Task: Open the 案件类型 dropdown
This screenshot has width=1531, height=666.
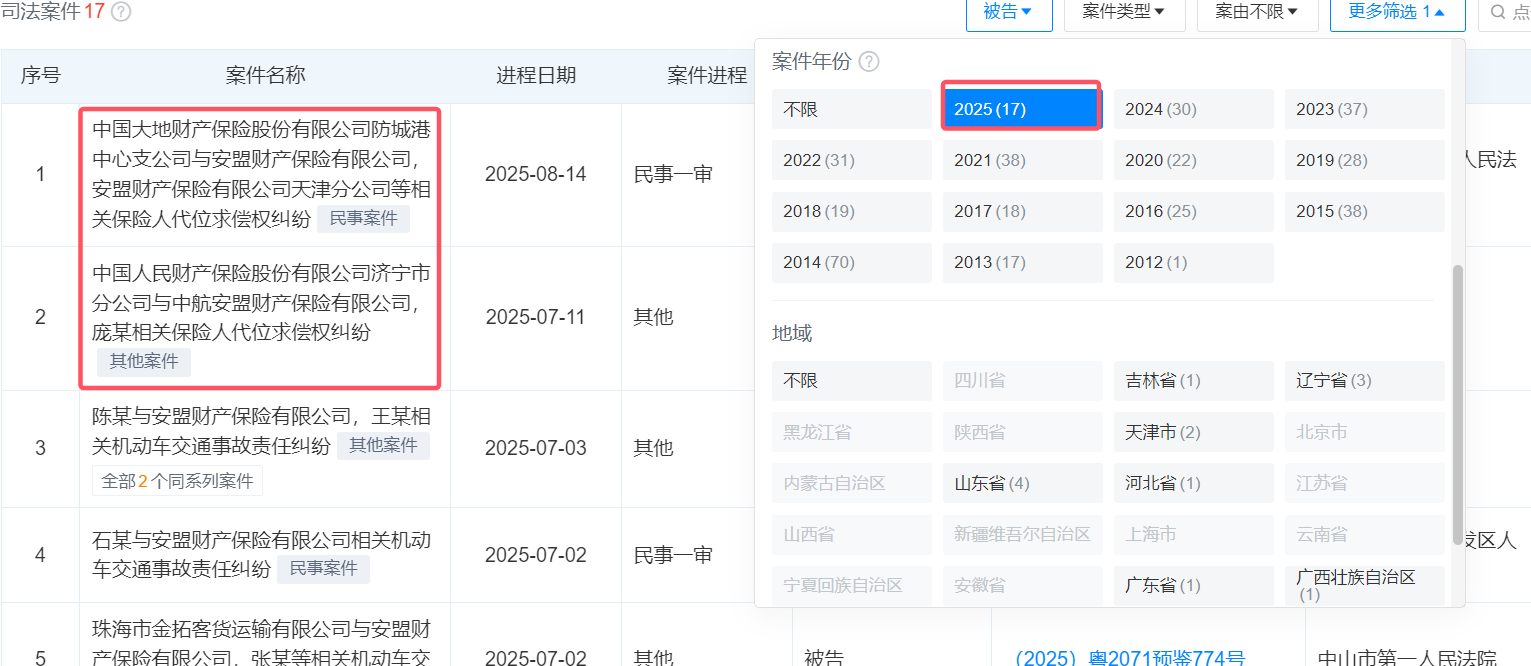Action: [x=1125, y=12]
